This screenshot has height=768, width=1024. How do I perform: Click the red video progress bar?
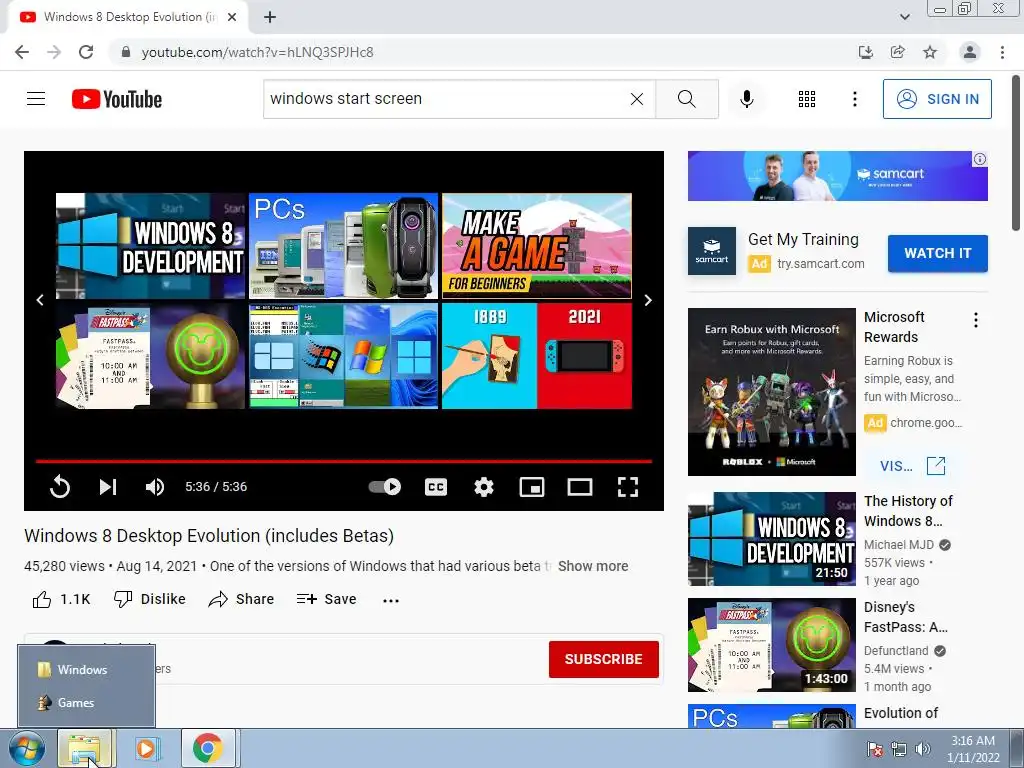pos(344,461)
